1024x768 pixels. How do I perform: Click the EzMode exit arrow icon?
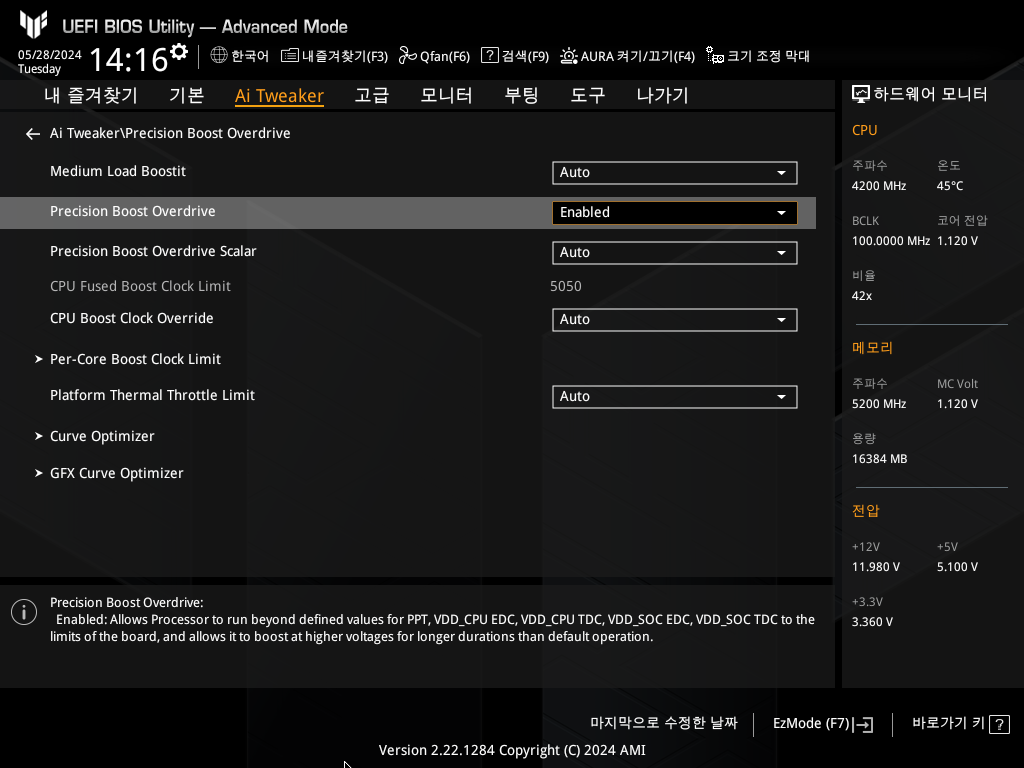point(863,724)
